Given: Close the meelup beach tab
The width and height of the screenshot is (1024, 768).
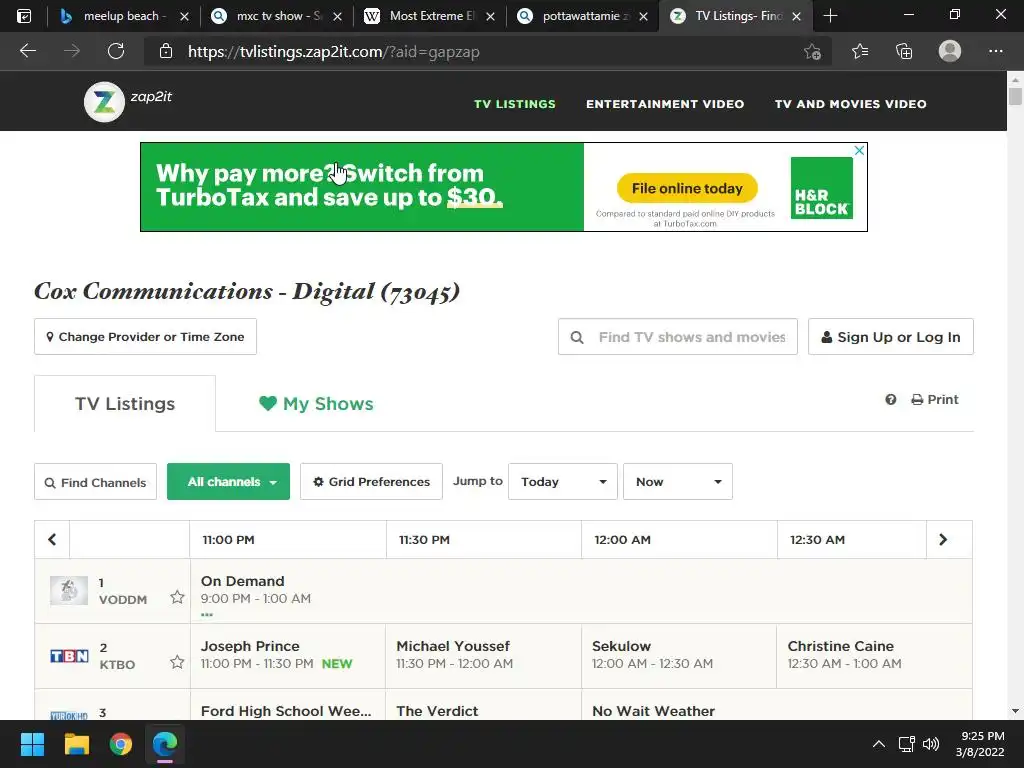Looking at the screenshot, I should 184,16.
